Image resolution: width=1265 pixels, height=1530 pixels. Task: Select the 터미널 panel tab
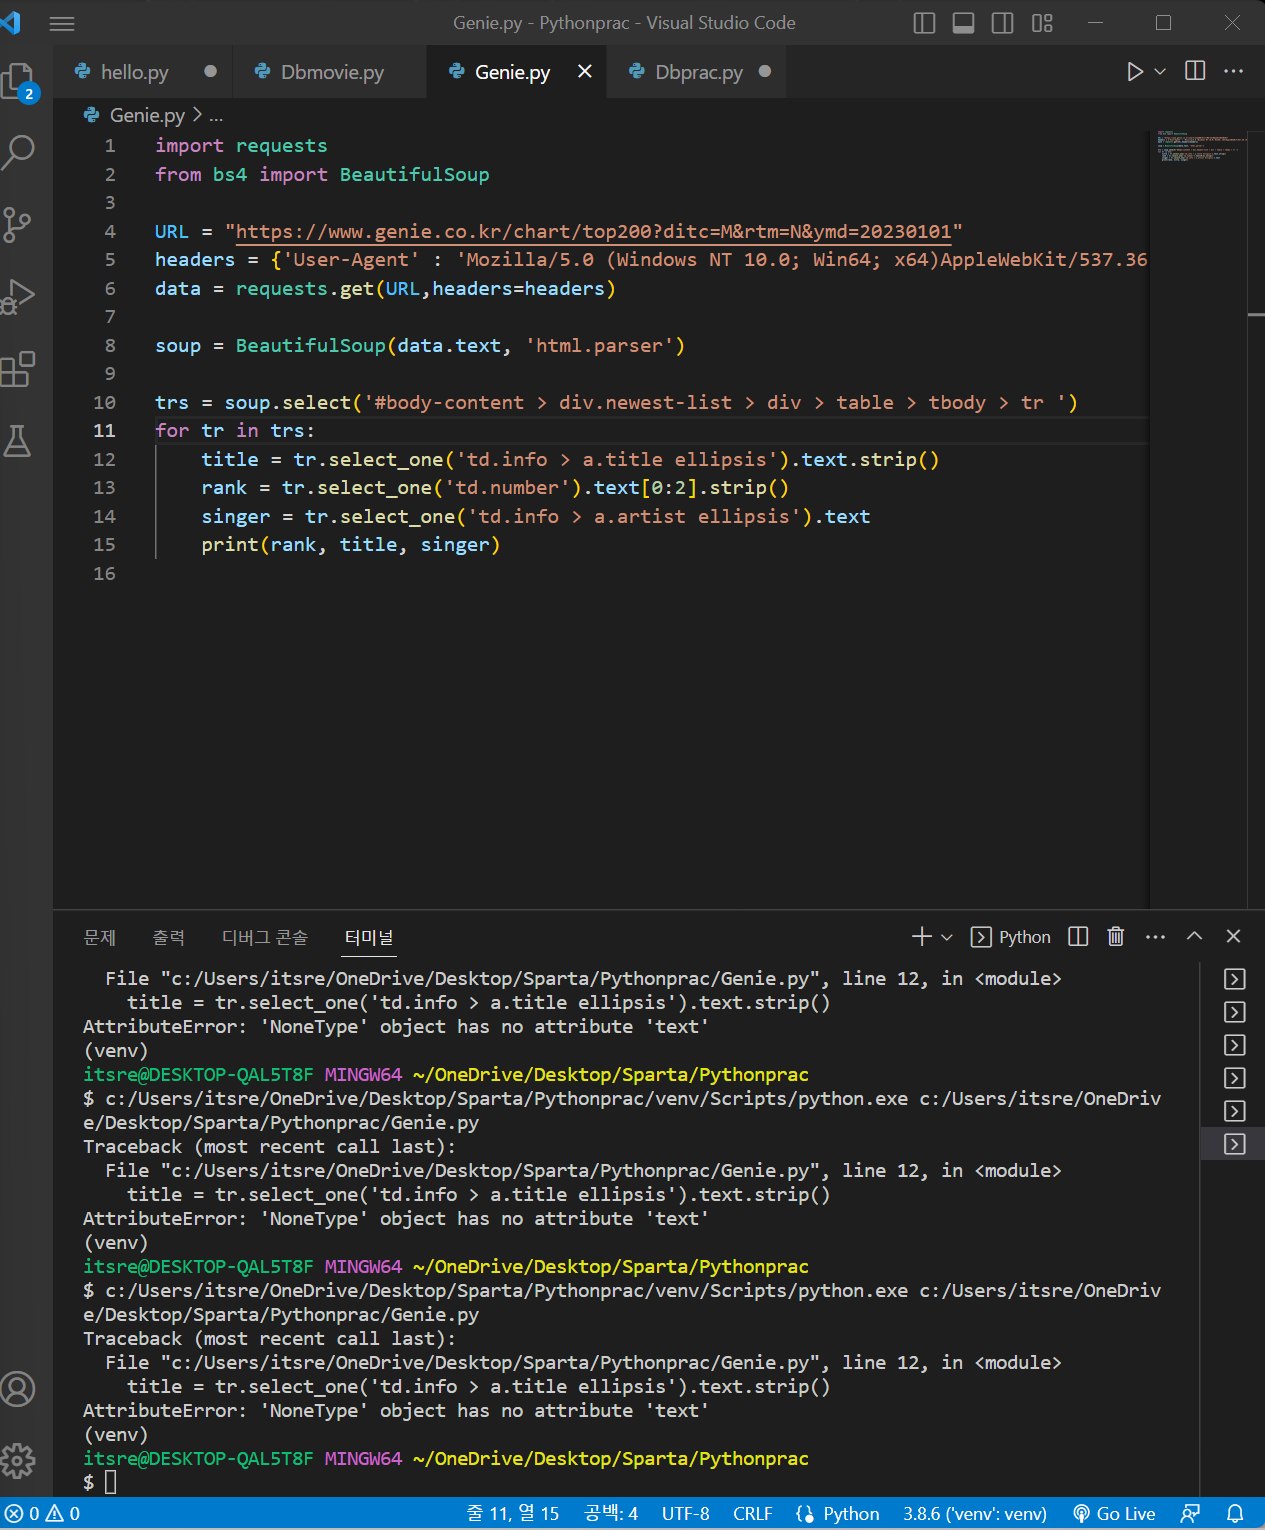pos(369,937)
